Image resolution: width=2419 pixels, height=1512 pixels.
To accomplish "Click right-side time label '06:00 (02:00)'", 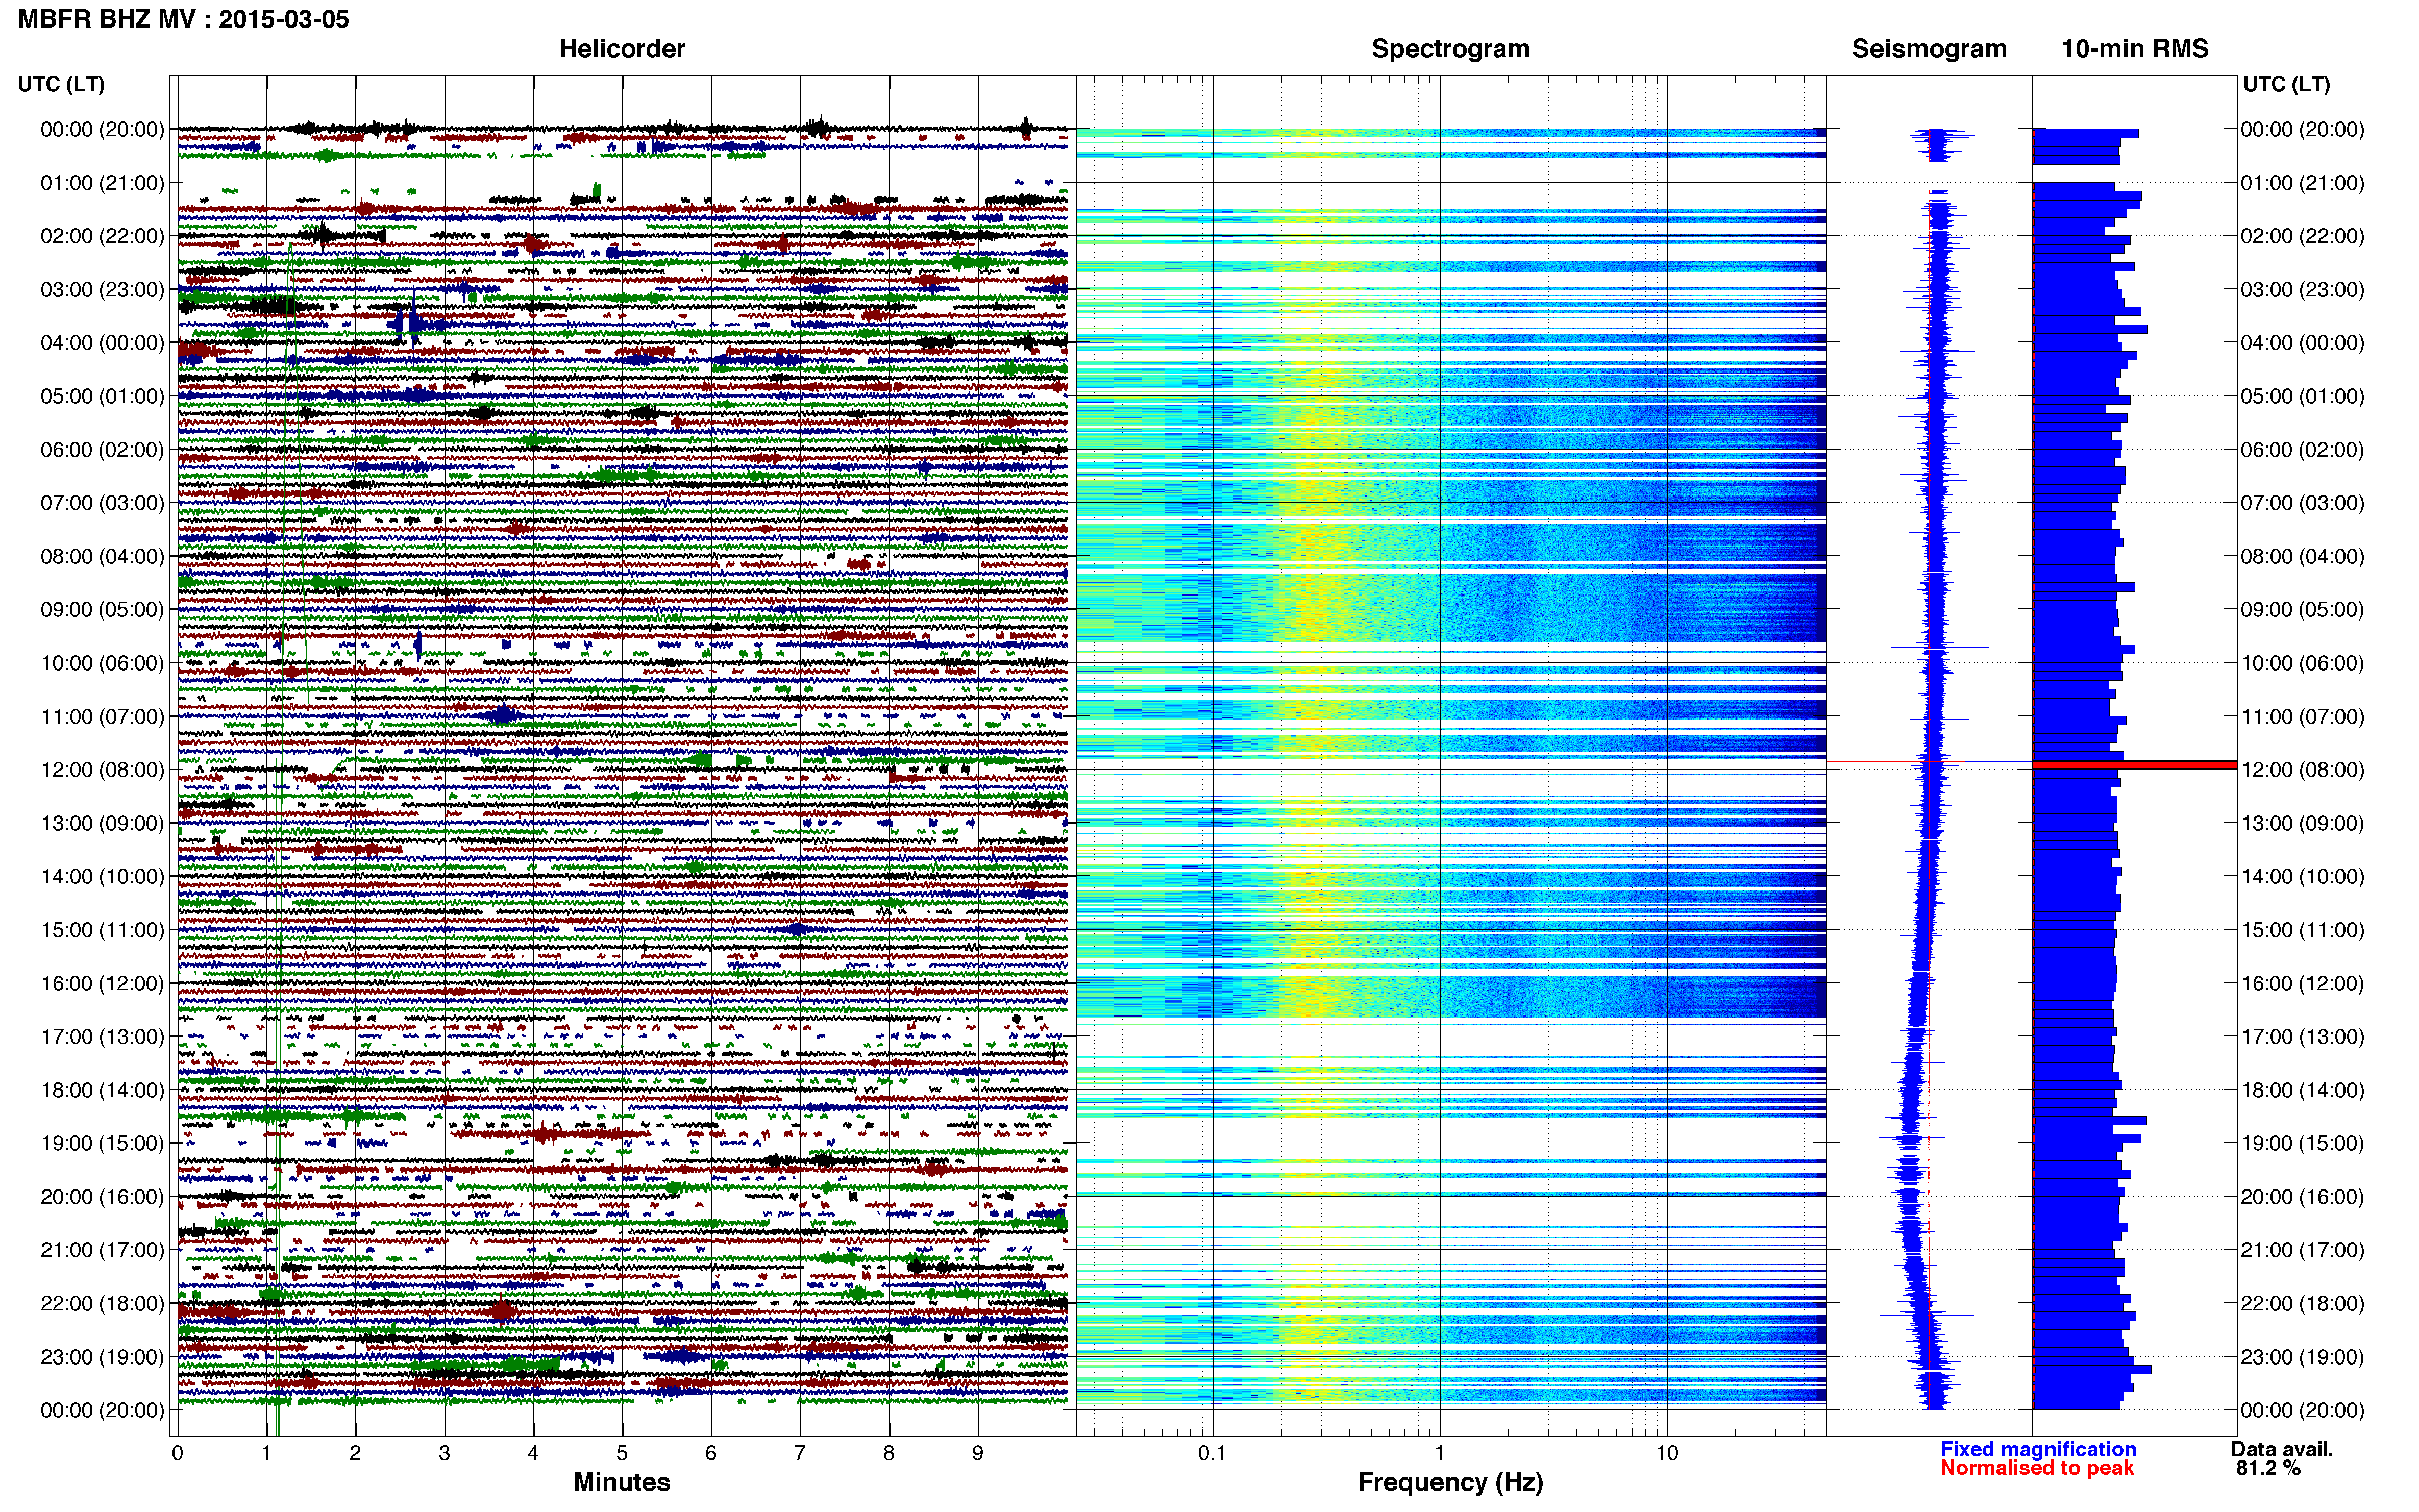I will [2302, 450].
